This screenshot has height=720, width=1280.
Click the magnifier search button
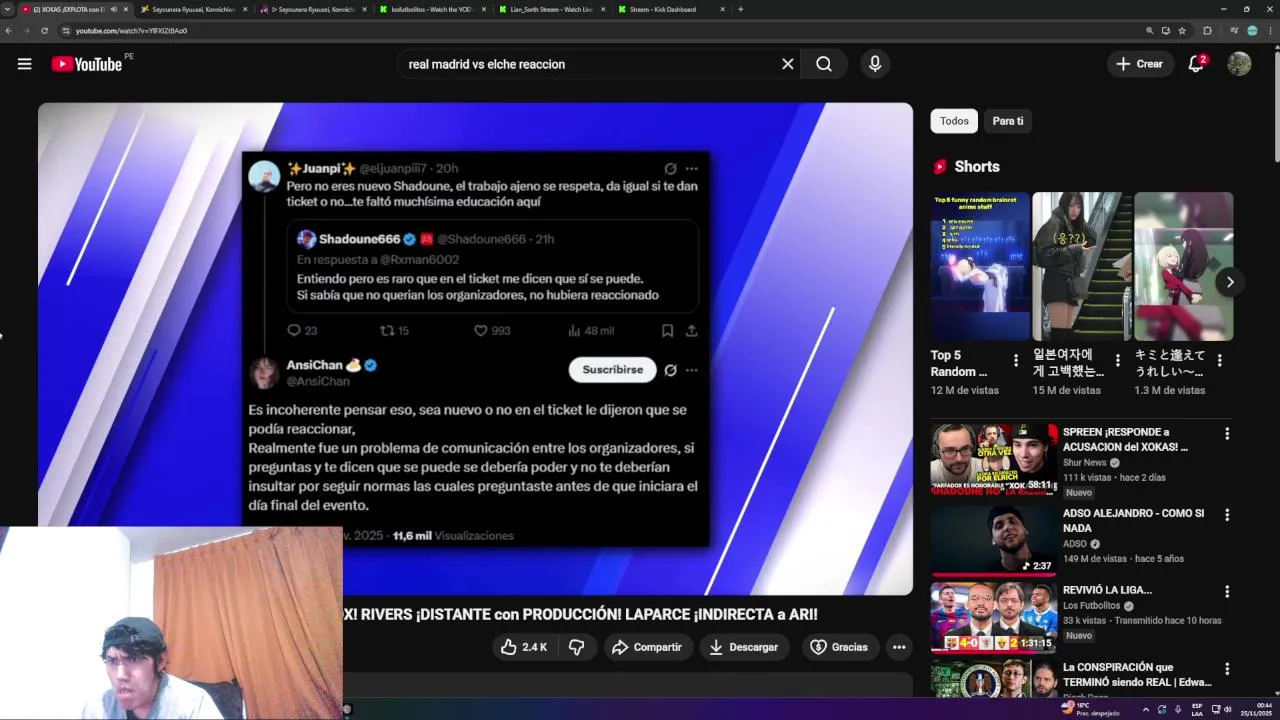[824, 64]
